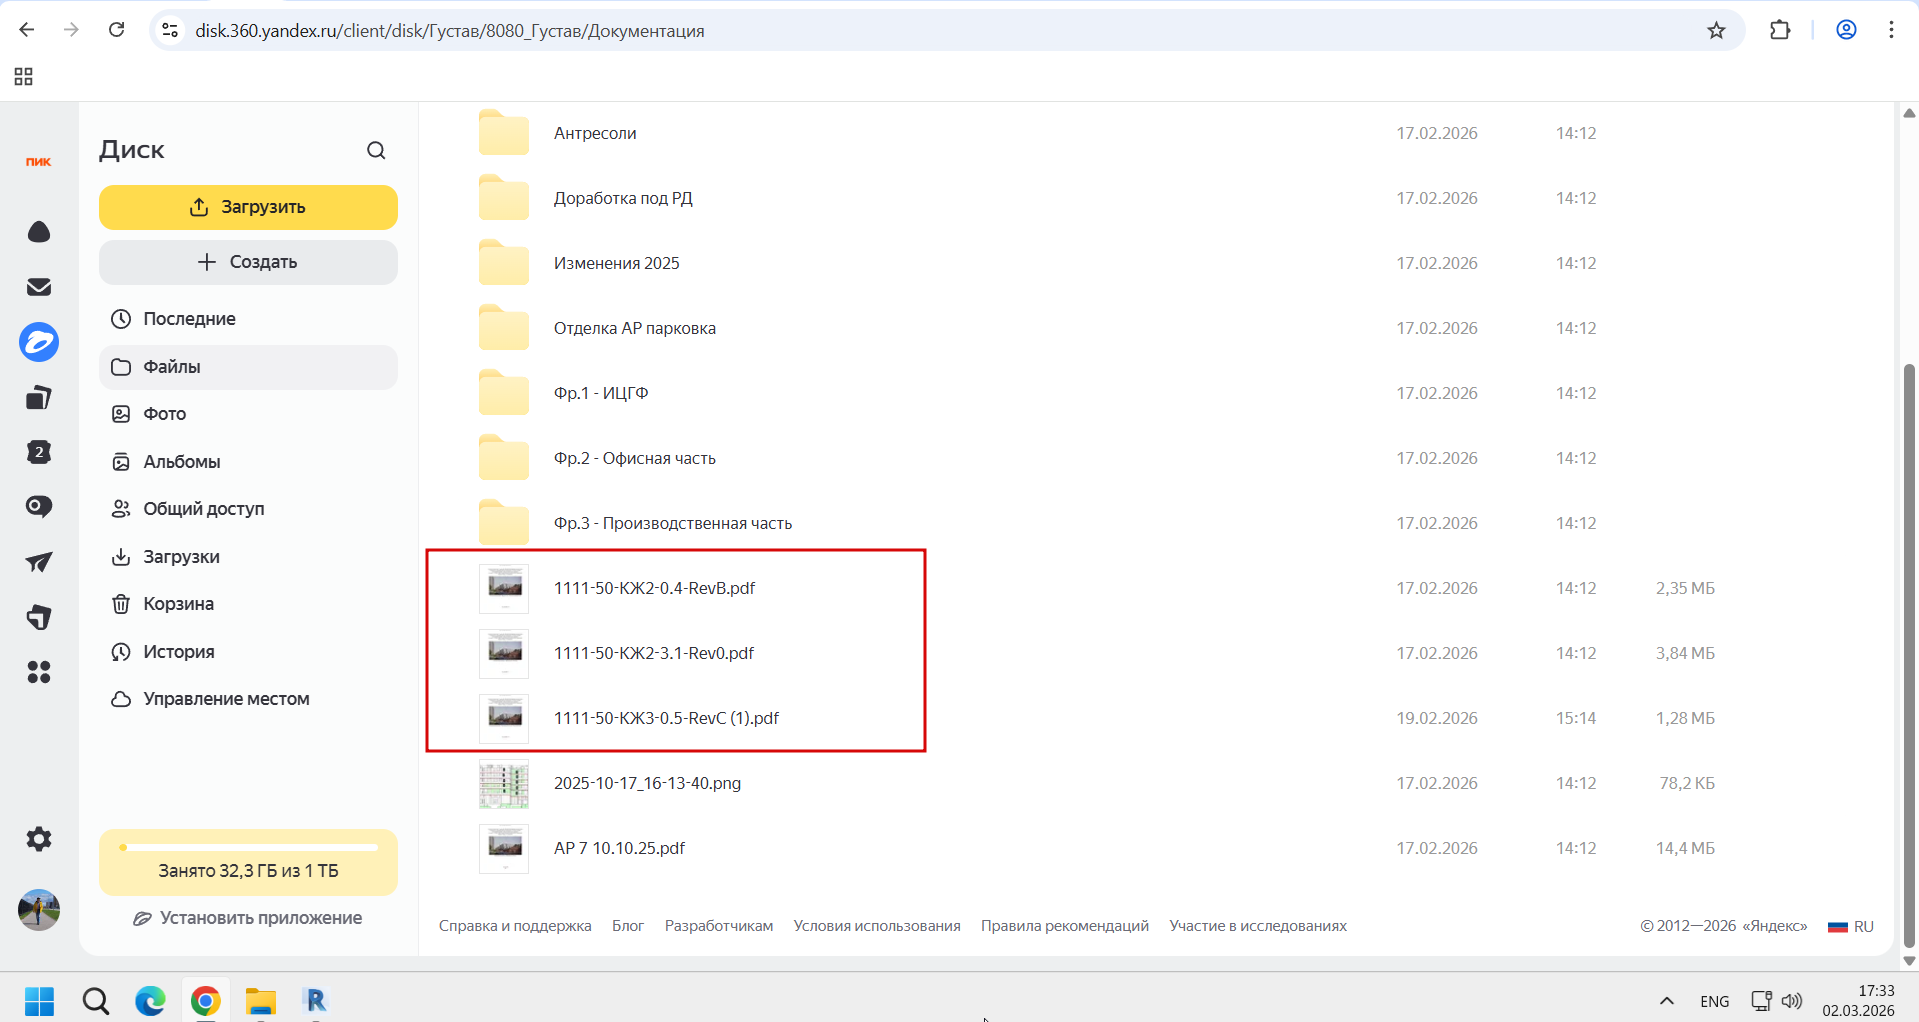Open the apps grid in the bookmarks bar
The width and height of the screenshot is (1919, 1022).
[24, 77]
